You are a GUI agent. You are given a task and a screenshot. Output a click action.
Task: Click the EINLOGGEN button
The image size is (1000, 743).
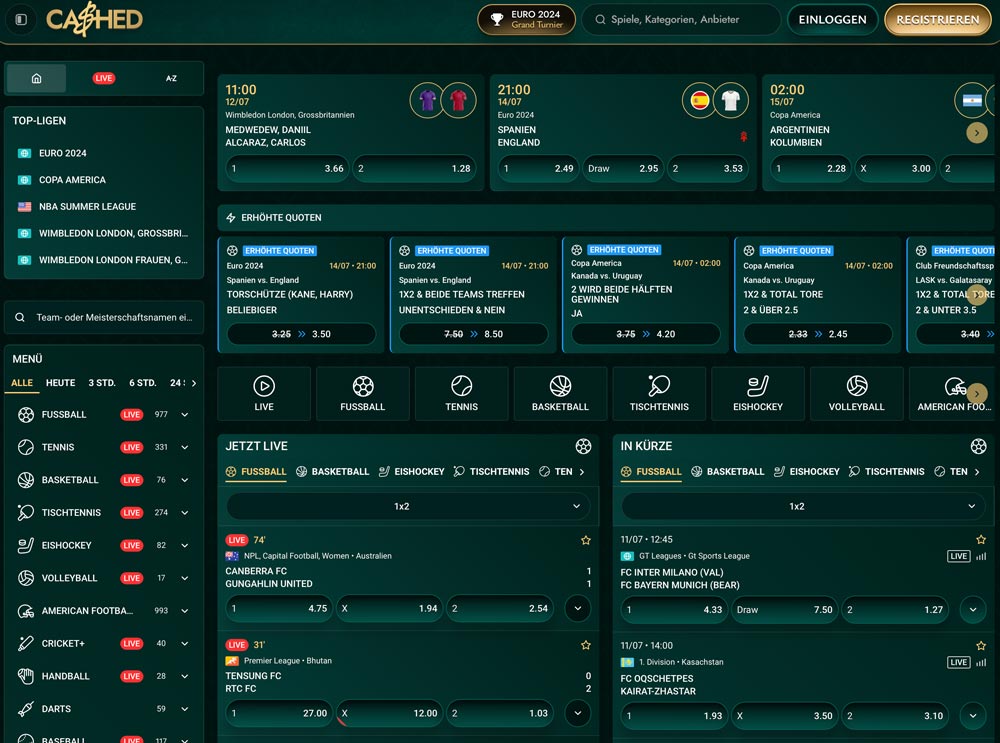[x=832, y=19]
